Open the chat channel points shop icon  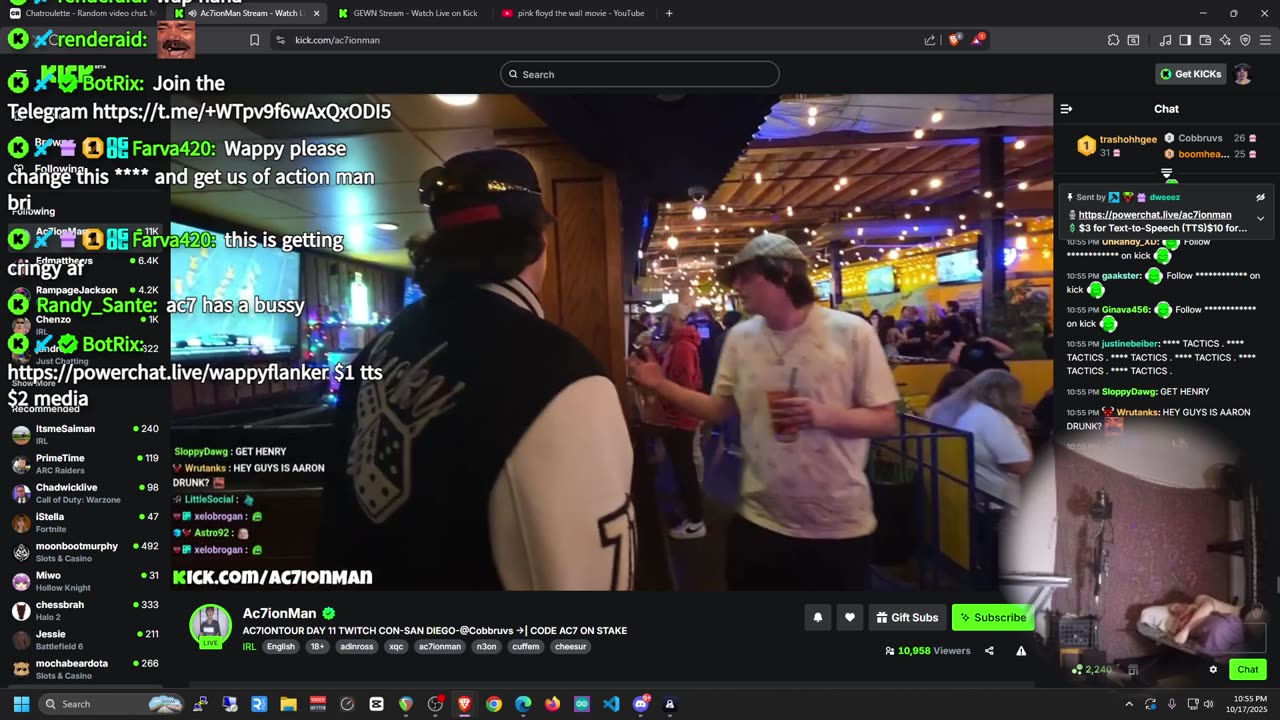1133,669
